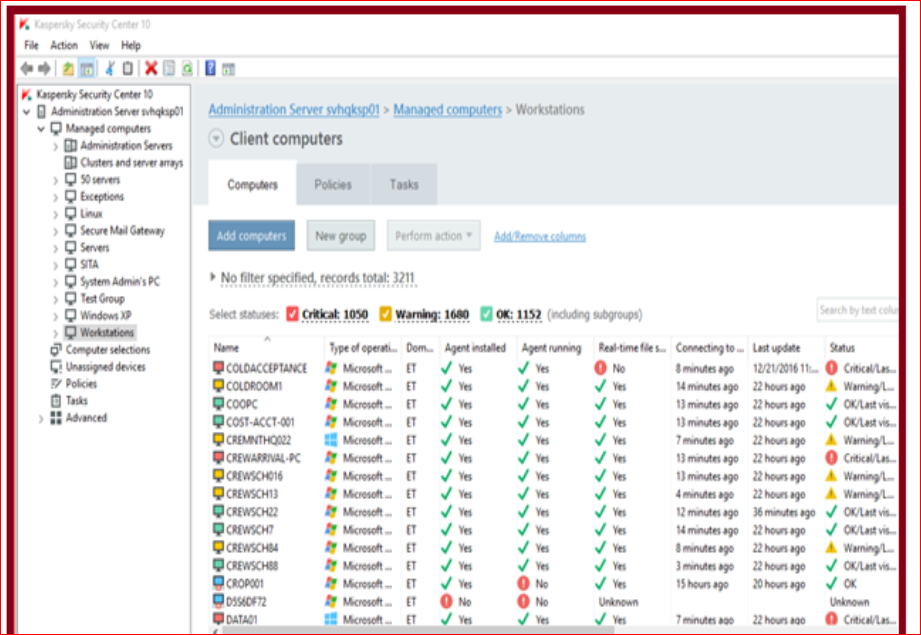The height and width of the screenshot is (635, 921).
Task: Click the Back arrow in toolbar
Action: click(27, 69)
